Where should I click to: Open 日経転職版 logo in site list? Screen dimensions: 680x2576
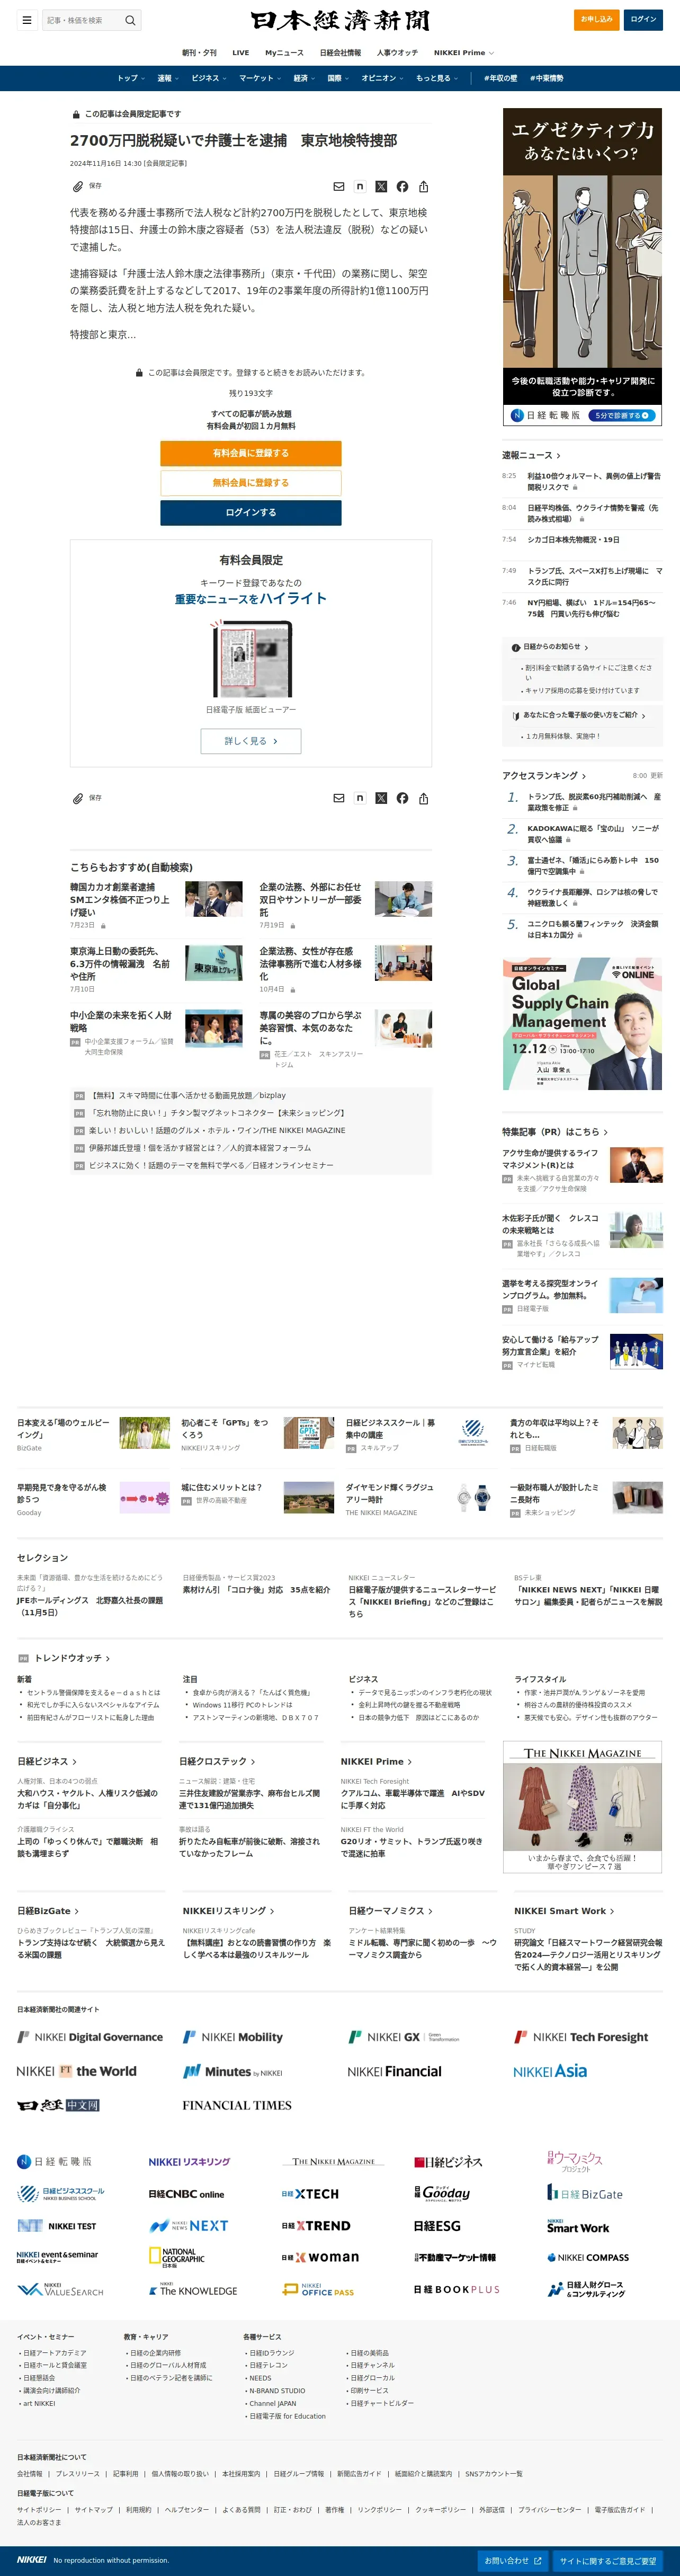coord(54,2161)
